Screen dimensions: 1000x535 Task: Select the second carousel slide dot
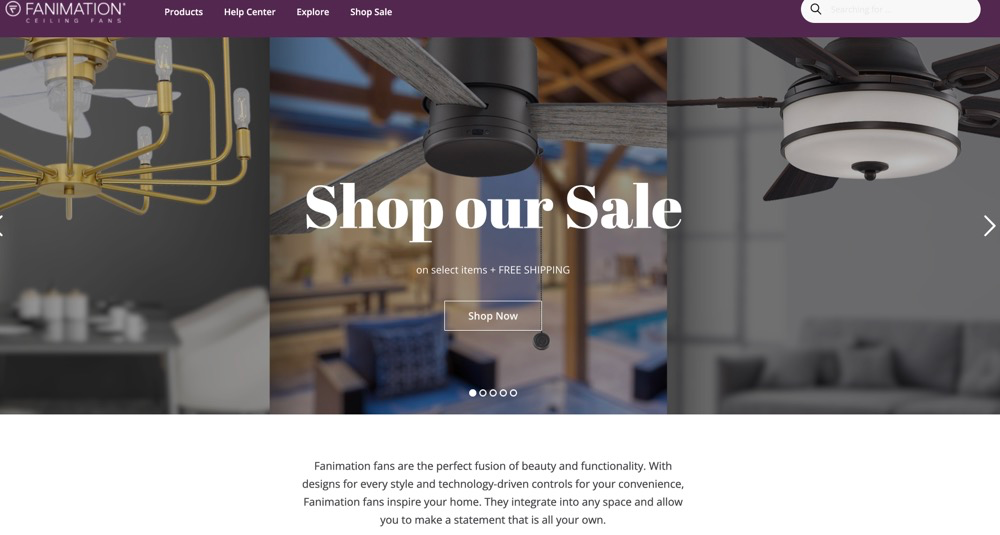483,393
